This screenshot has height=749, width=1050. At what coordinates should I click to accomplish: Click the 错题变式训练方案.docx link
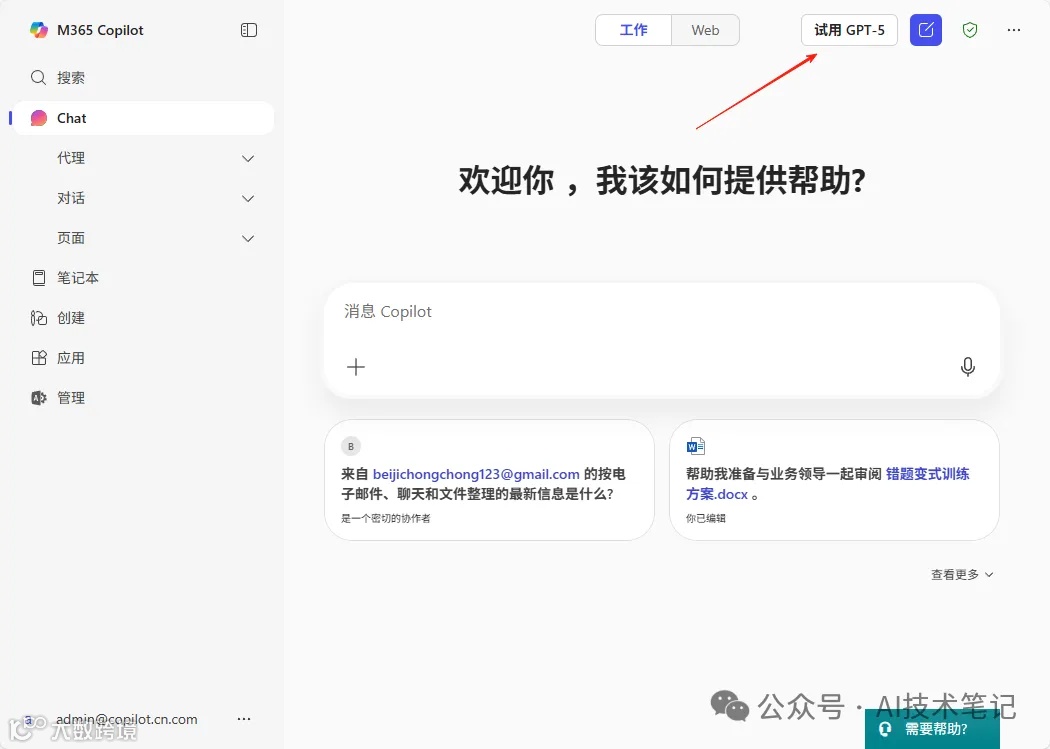(x=827, y=484)
